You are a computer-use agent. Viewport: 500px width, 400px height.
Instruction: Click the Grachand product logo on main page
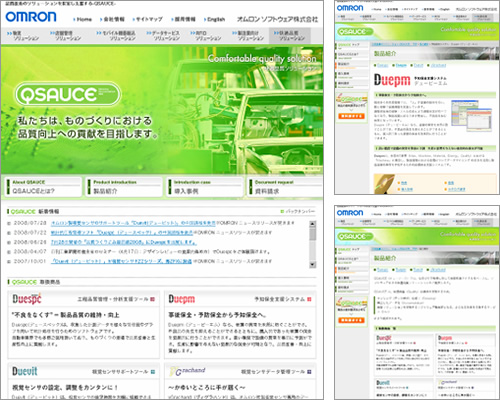click(187, 371)
